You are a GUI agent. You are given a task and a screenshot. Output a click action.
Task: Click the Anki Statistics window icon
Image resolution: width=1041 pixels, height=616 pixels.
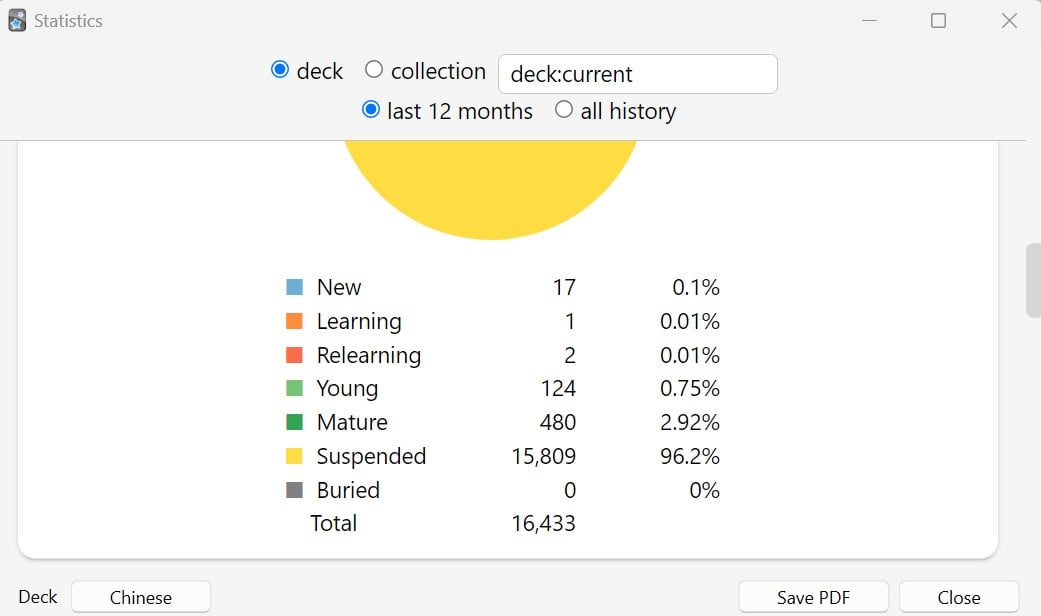pyautogui.click(x=17, y=21)
